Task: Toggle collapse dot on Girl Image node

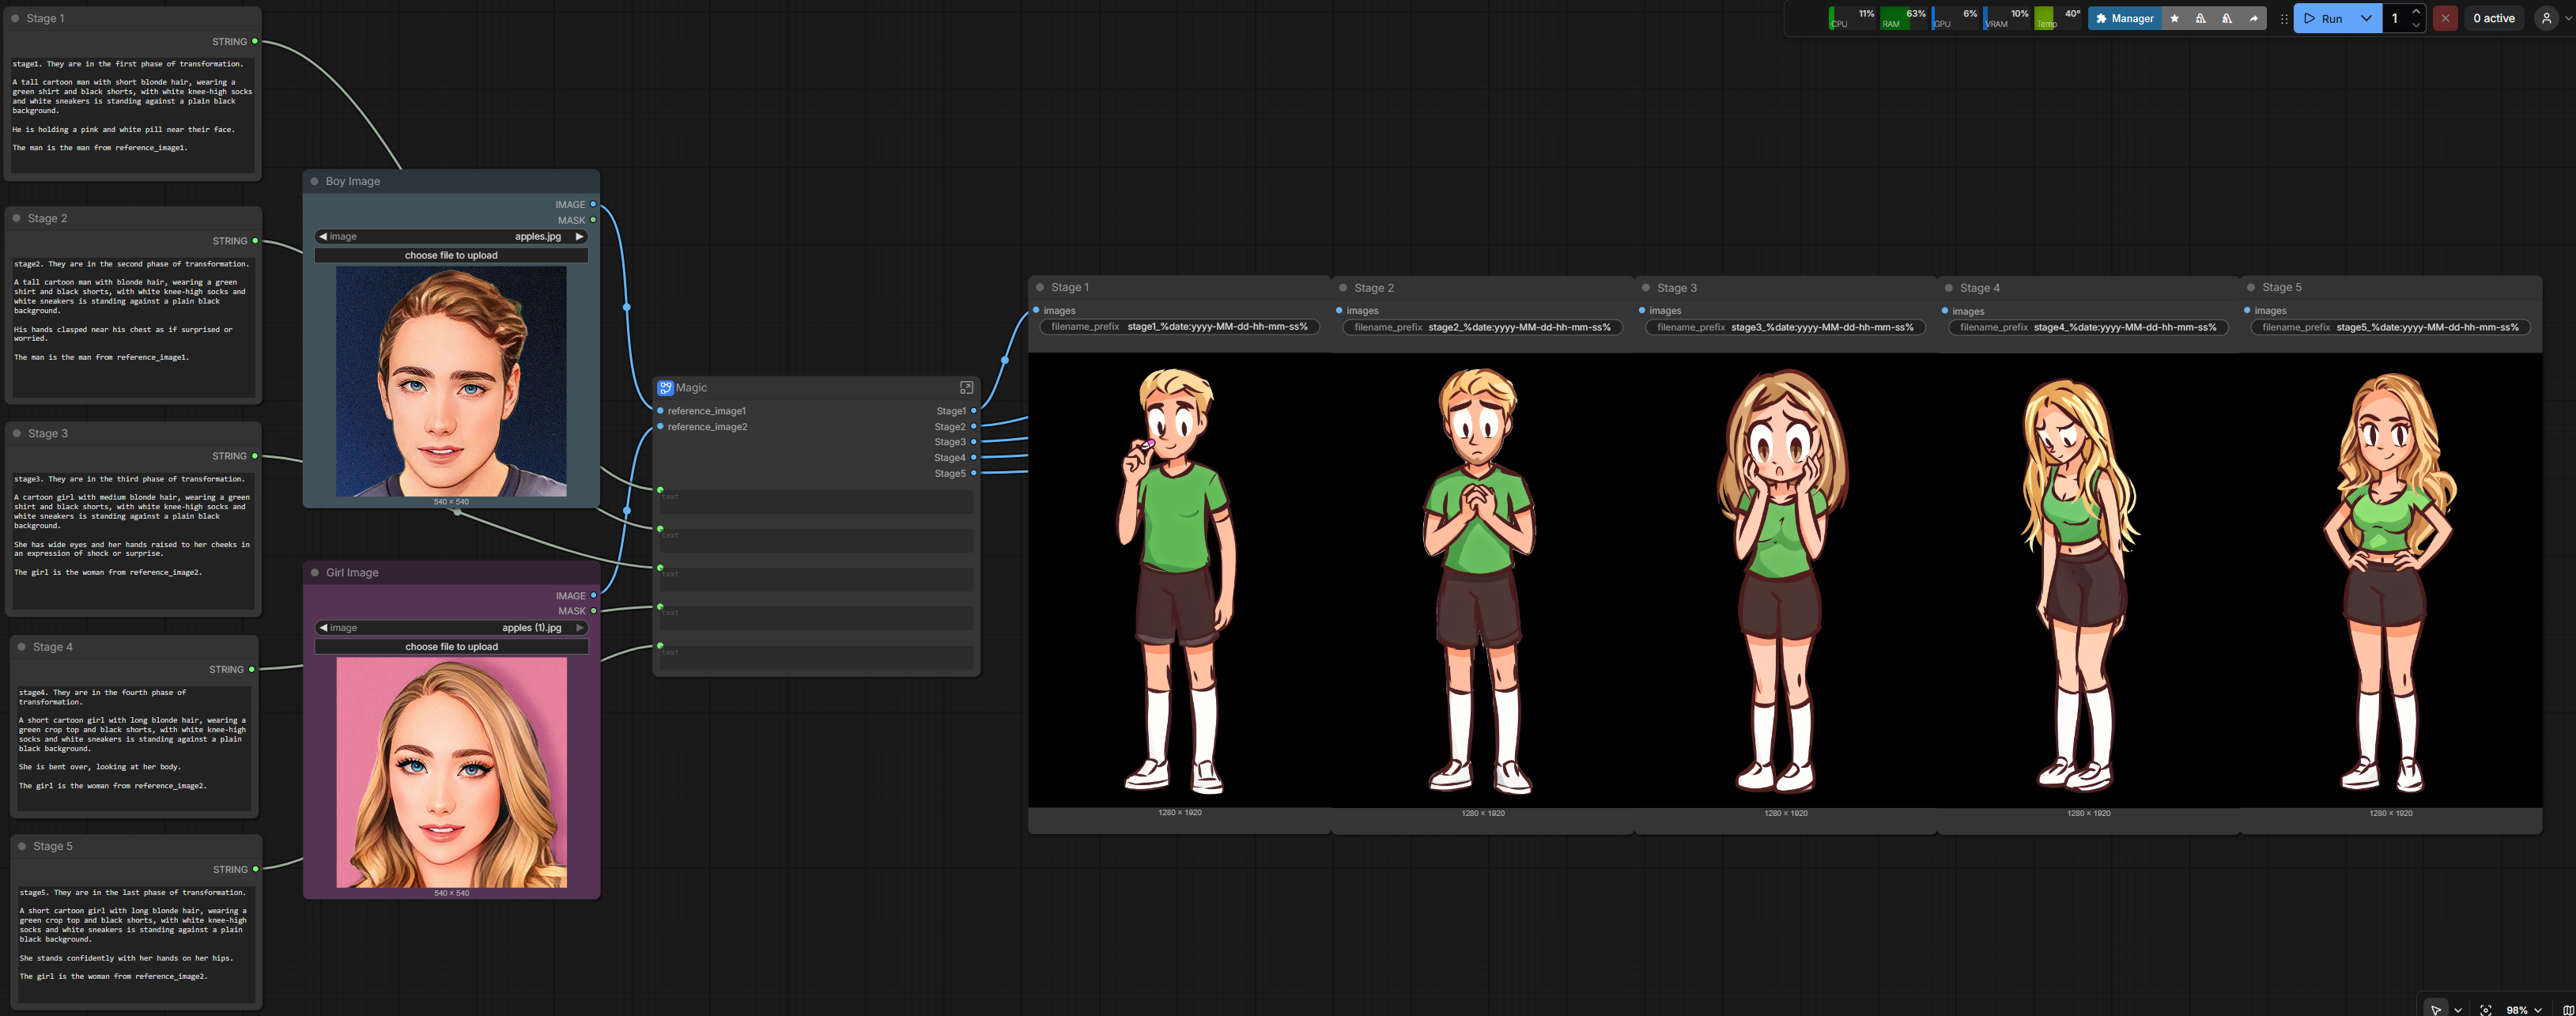Action: [x=315, y=573]
